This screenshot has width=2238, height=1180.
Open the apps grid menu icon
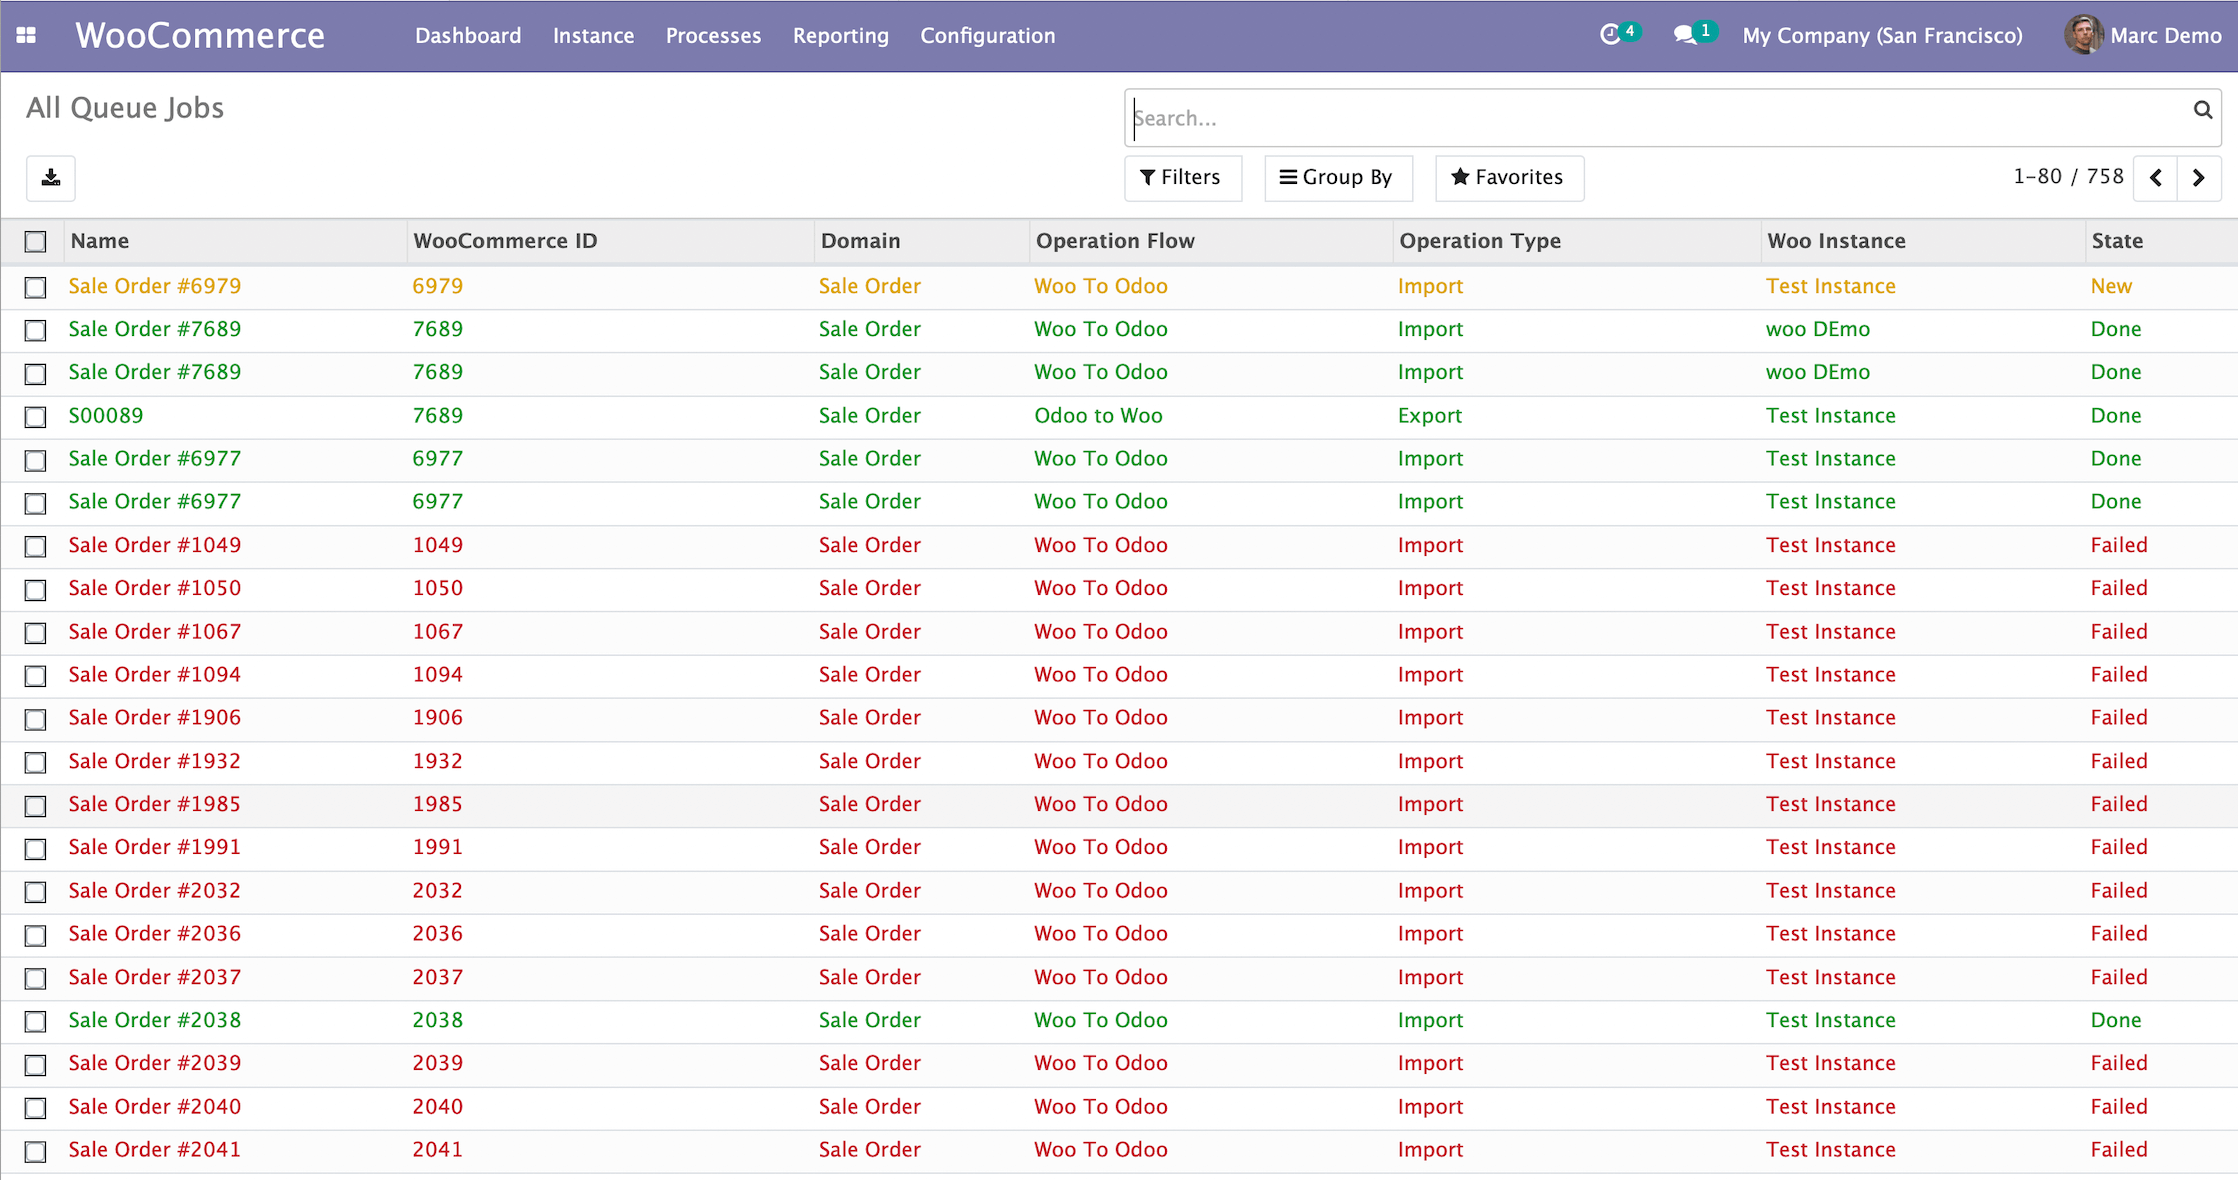tap(27, 35)
